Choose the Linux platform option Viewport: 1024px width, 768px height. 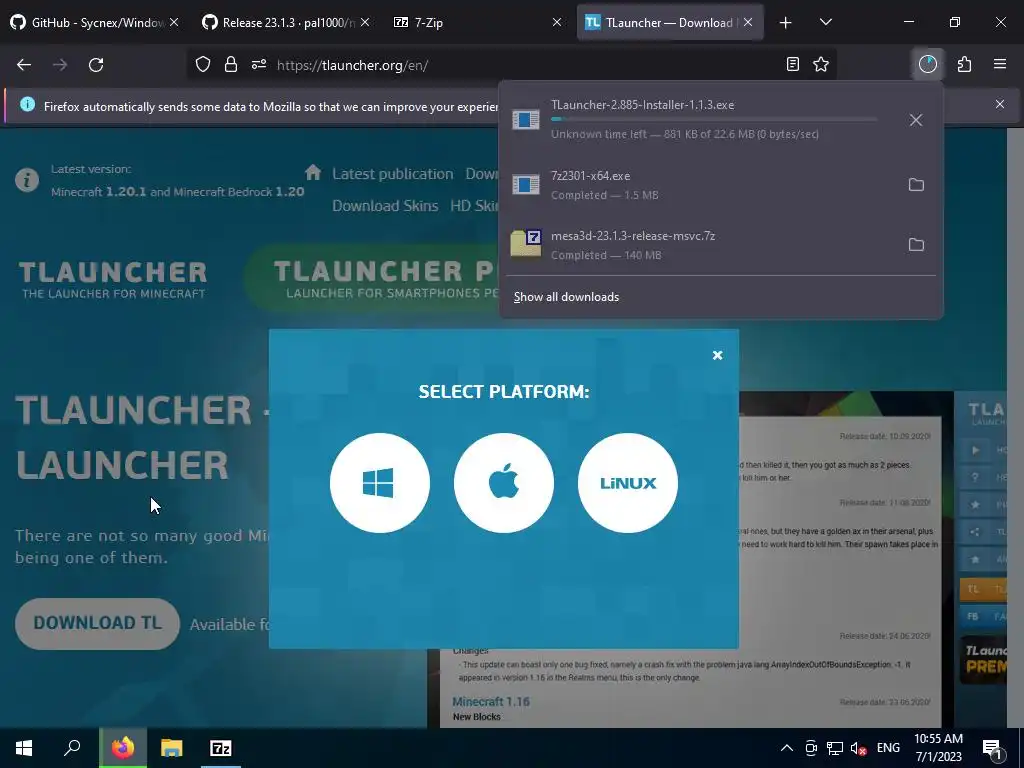pyautogui.click(x=628, y=483)
